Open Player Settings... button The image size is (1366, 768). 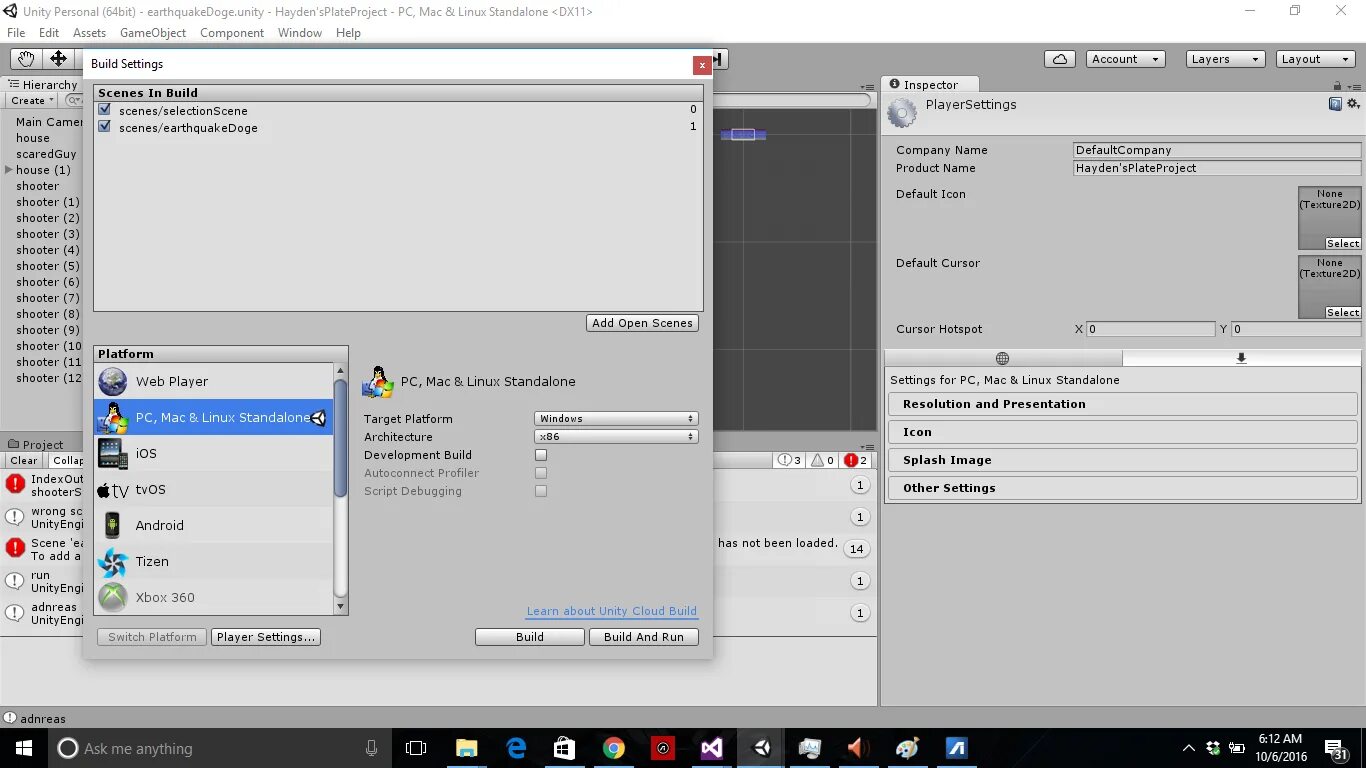[x=266, y=637]
